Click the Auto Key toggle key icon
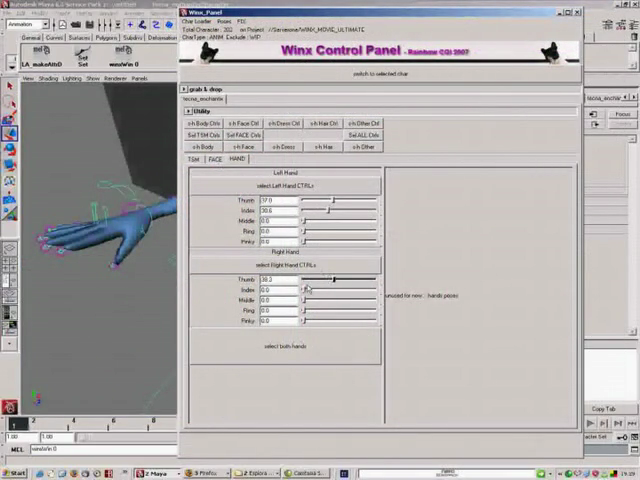Image resolution: width=640 pixels, height=480 pixels. pyautogui.click(x=622, y=437)
